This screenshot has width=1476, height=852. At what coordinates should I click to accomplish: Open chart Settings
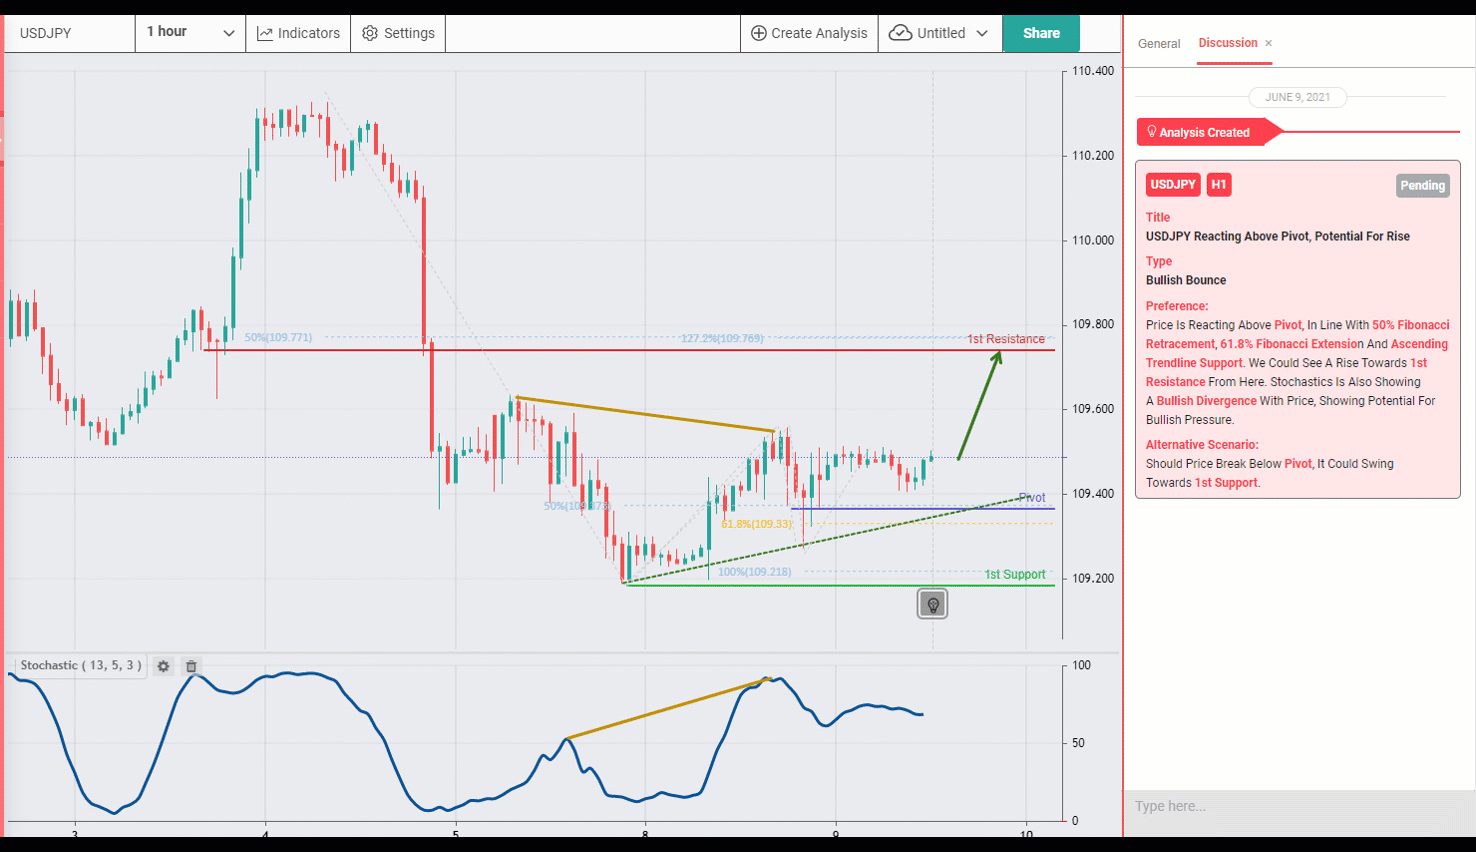[398, 33]
